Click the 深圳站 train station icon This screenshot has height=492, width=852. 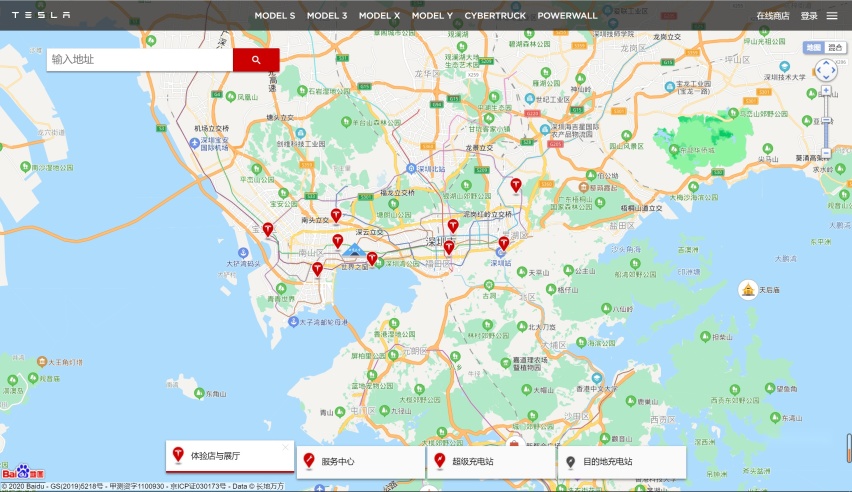click(500, 252)
